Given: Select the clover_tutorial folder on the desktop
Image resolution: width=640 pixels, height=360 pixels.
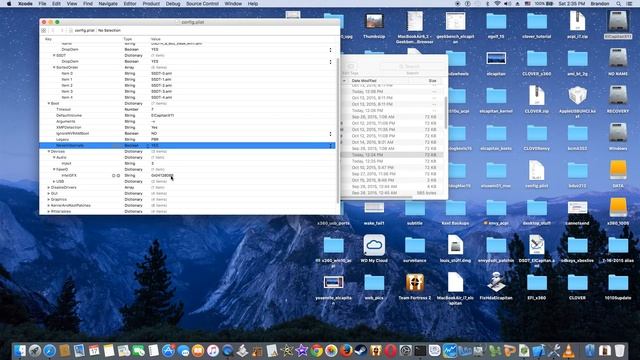Looking at the screenshot, I should tap(536, 25).
